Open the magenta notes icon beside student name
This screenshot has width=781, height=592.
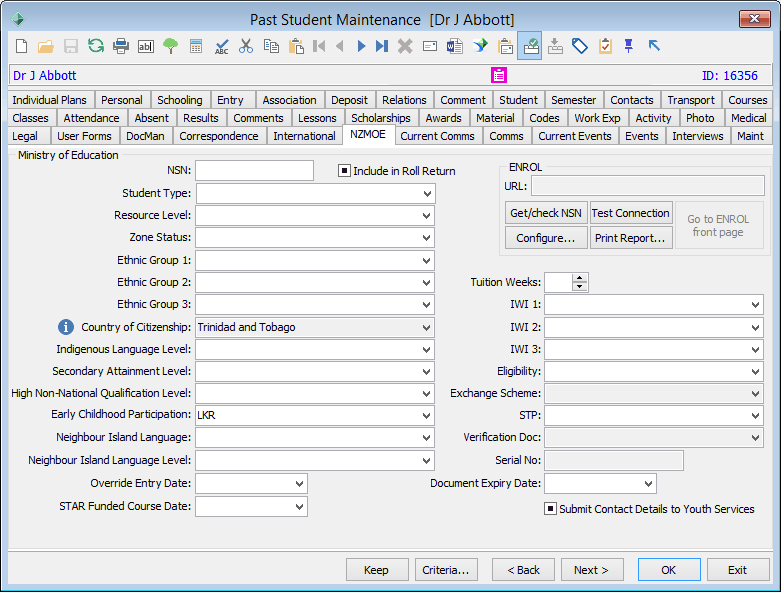[x=499, y=75]
